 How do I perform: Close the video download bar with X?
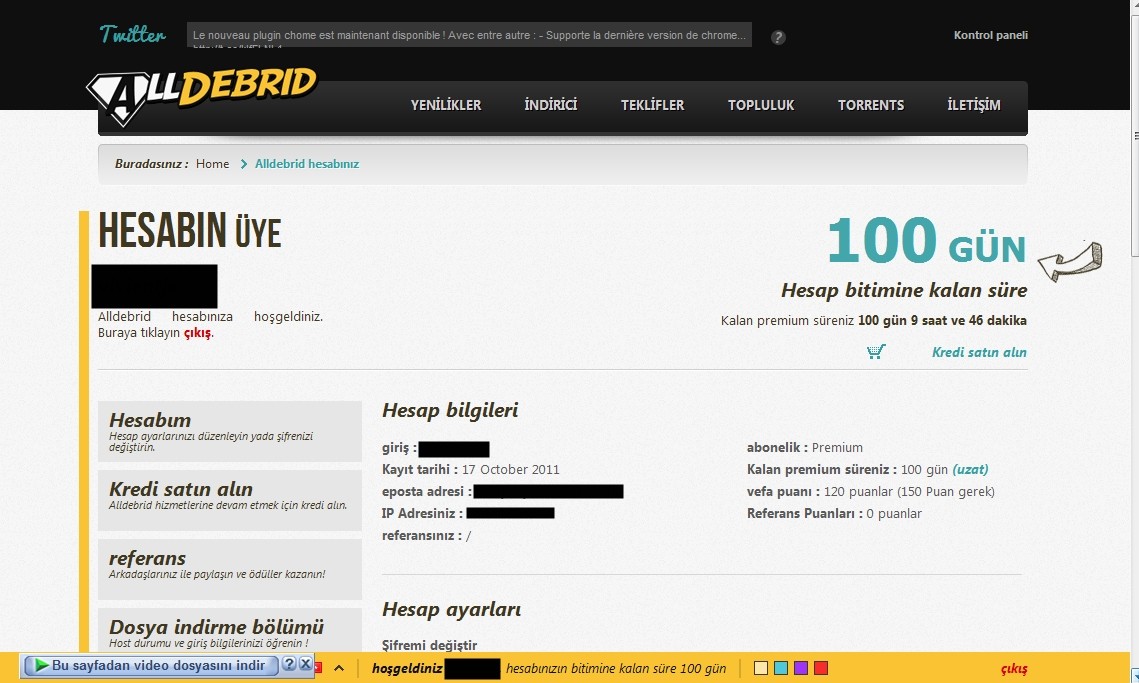[x=306, y=664]
